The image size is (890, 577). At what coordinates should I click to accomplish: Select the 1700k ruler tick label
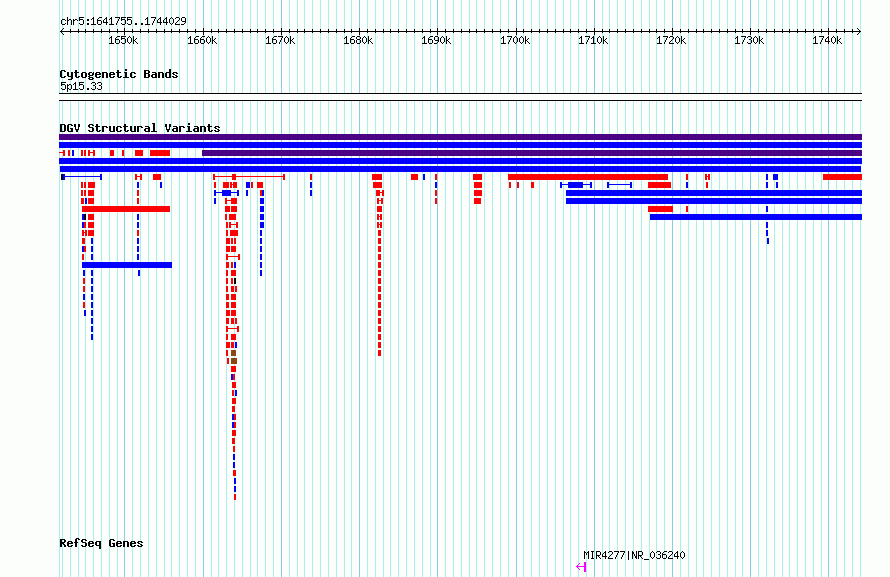click(x=514, y=41)
